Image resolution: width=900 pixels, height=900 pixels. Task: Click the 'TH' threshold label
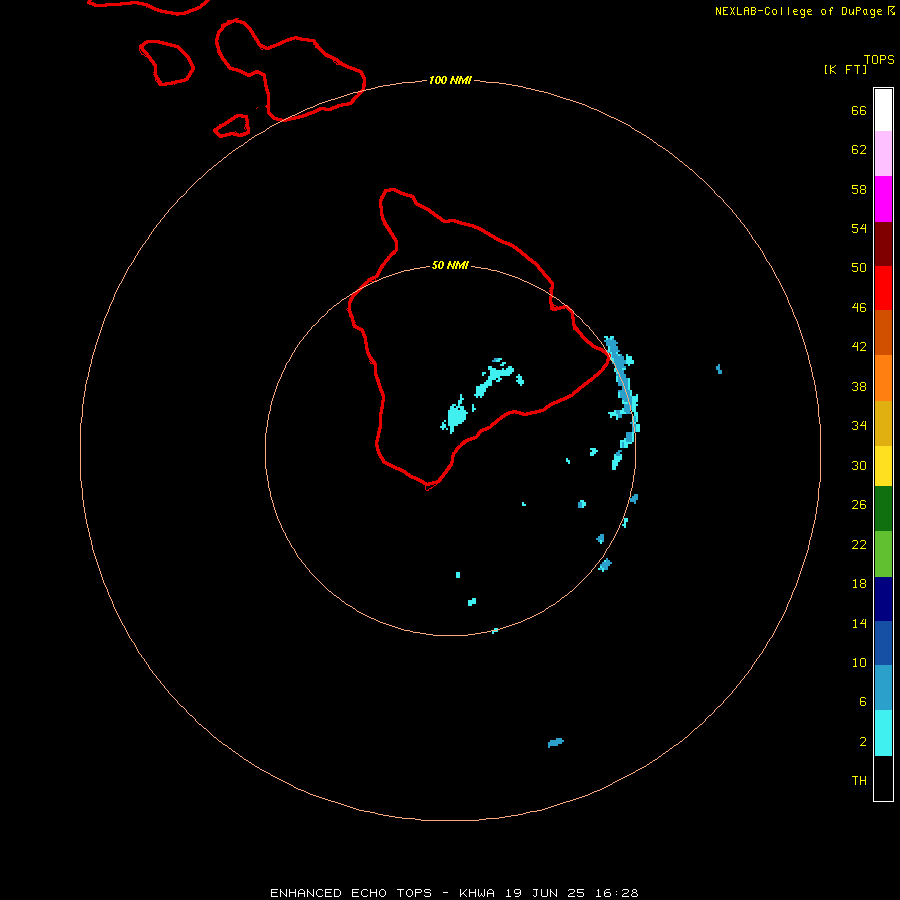tap(859, 781)
